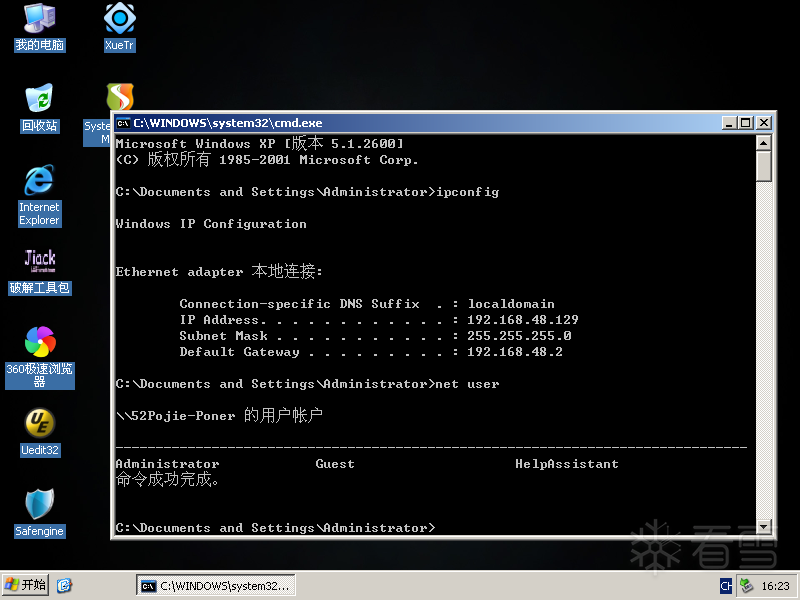Viewport: 800px width, 600px height.
Task: Open the 开始 Start button
Action: click(x=26, y=585)
